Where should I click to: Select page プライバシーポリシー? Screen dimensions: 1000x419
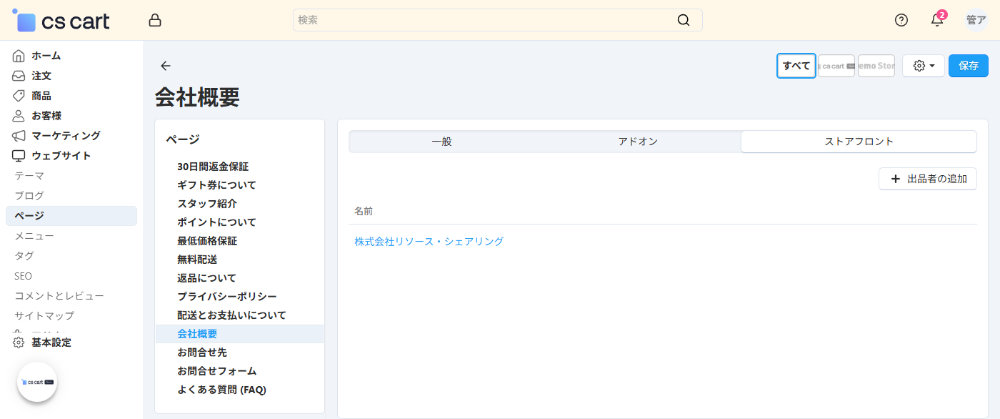227,297
